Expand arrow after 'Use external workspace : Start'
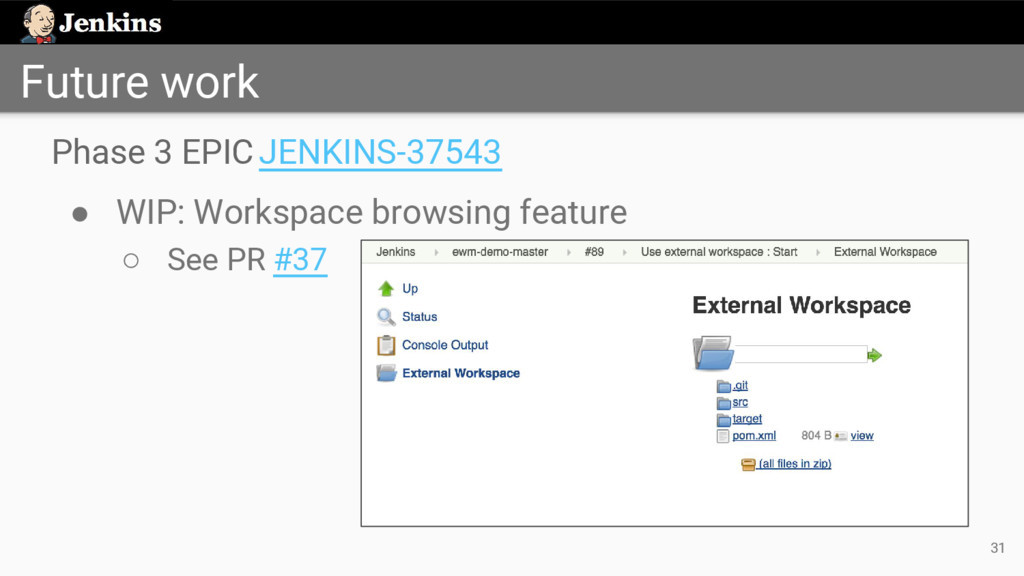The image size is (1024, 576). (x=818, y=252)
